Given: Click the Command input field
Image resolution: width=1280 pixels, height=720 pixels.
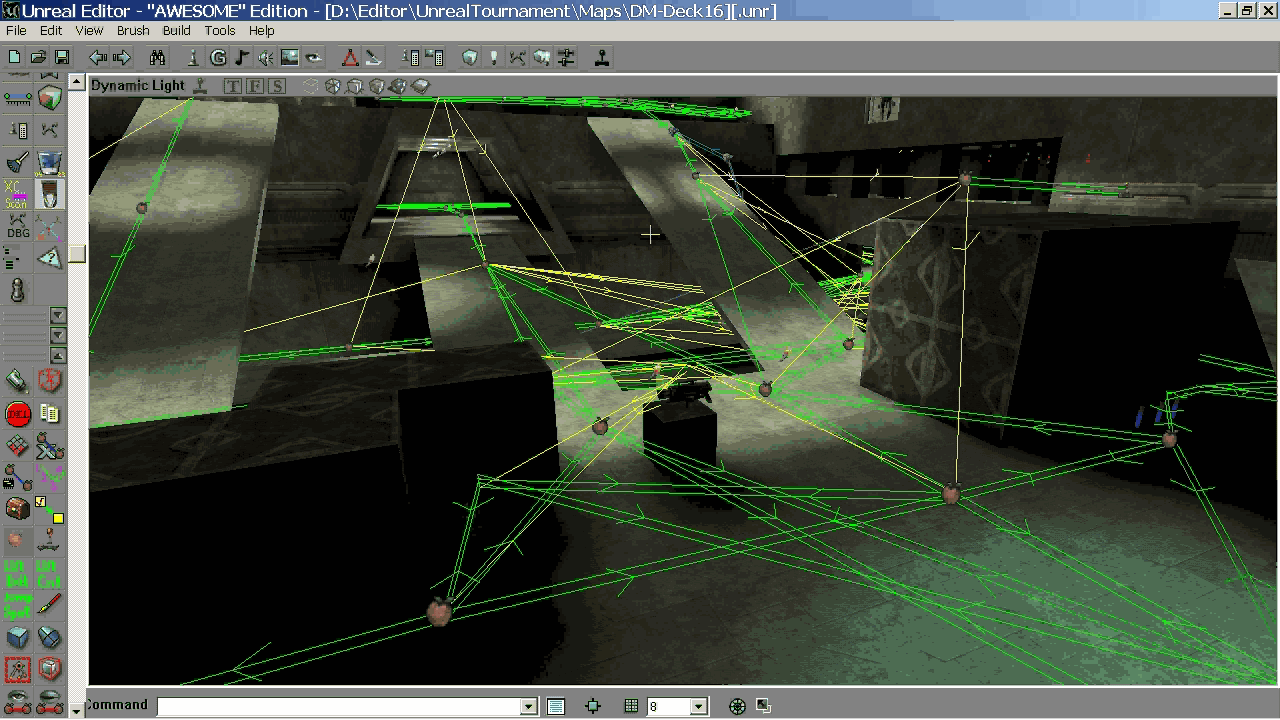Looking at the screenshot, I should click(x=340, y=707).
